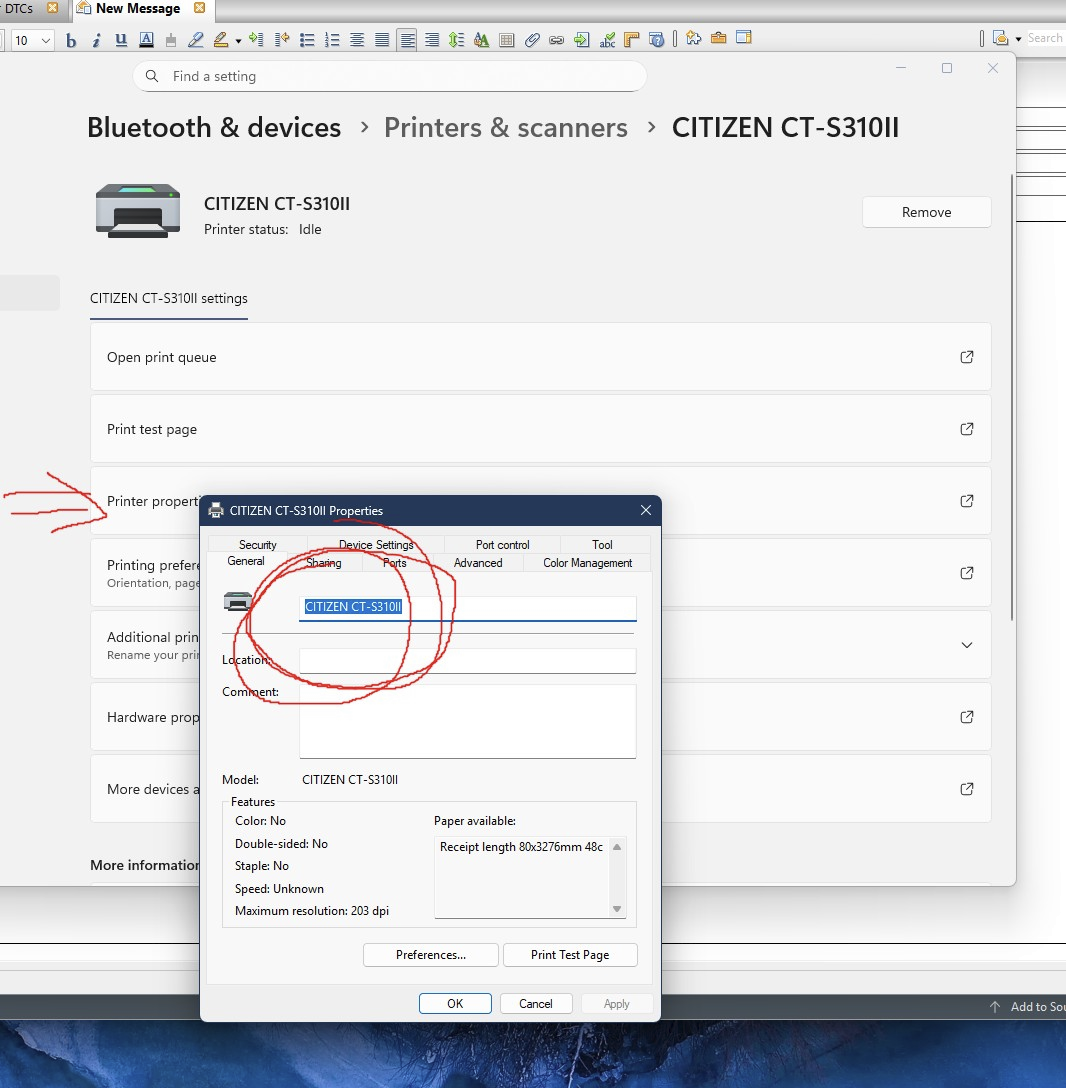This screenshot has height=1088, width=1066.
Task: Toggle italic formatting in the message toolbar
Action: [x=96, y=40]
